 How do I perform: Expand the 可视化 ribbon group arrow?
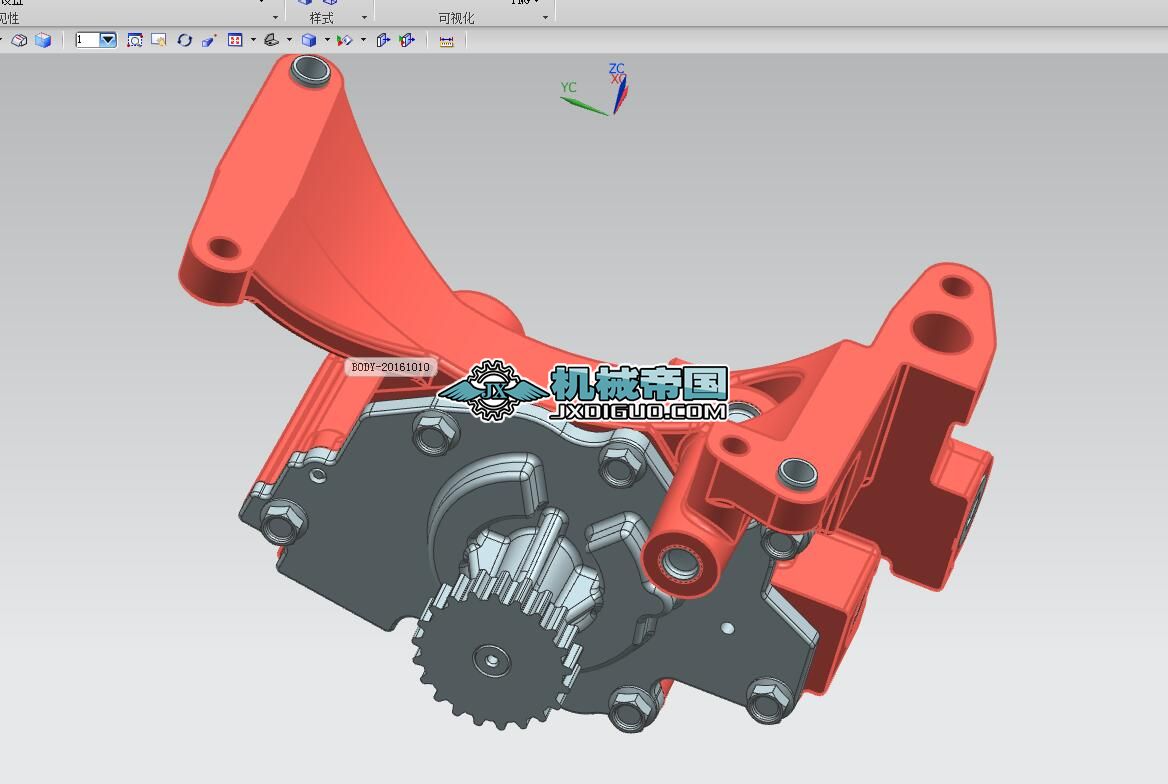pos(545,18)
